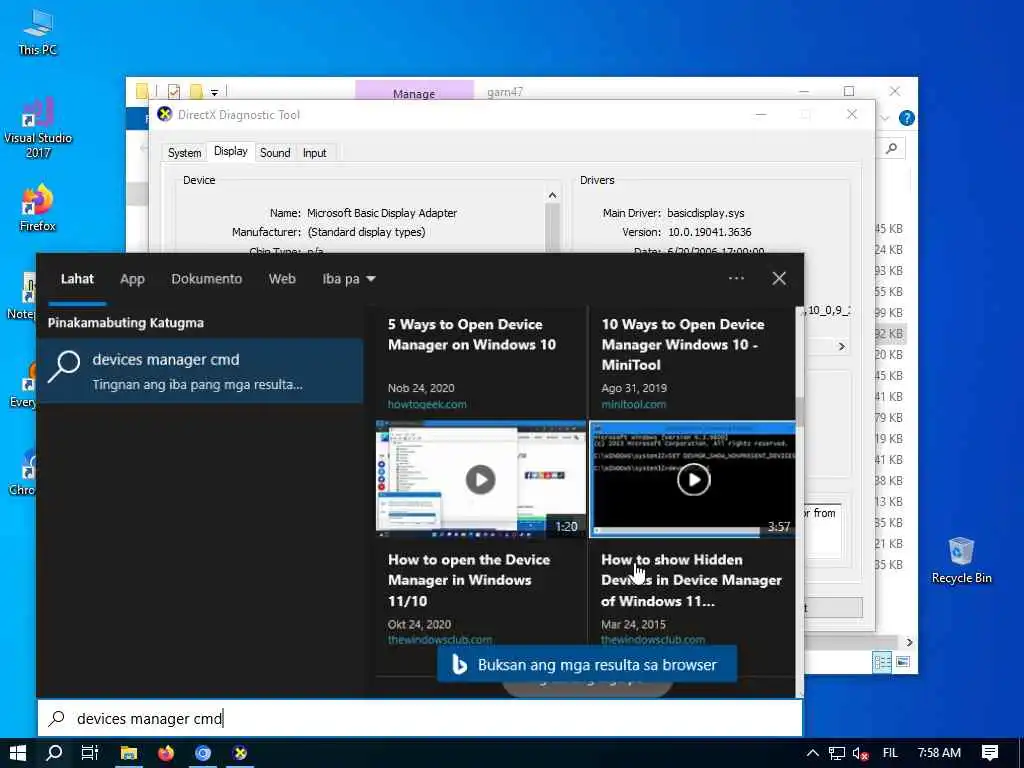Screen dimensions: 1024x768
Task: Click the DirectX Diagnostic Tool title icon
Action: (x=165, y=114)
